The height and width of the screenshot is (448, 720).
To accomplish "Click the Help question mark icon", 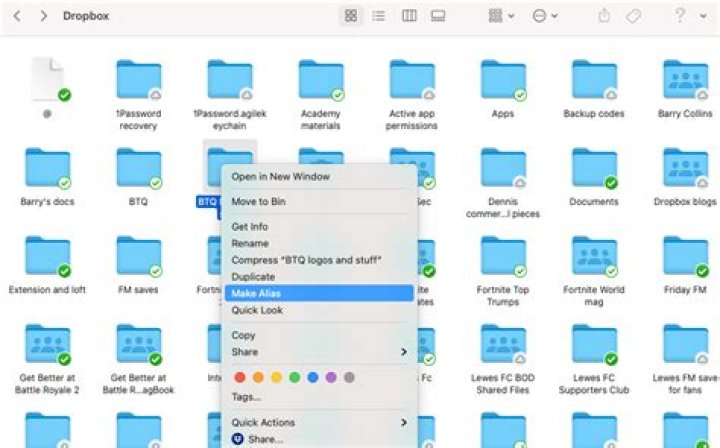I will 679,16.
